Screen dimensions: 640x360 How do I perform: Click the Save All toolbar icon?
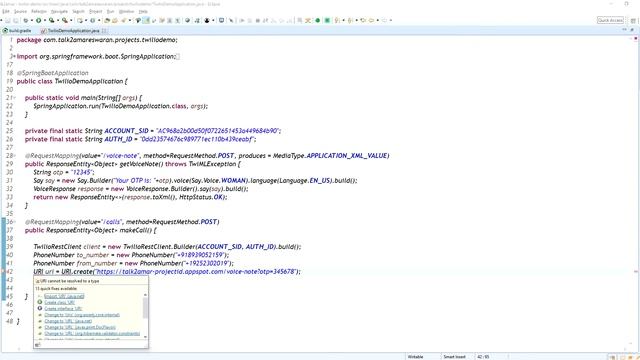pyautogui.click(x=16, y=20)
